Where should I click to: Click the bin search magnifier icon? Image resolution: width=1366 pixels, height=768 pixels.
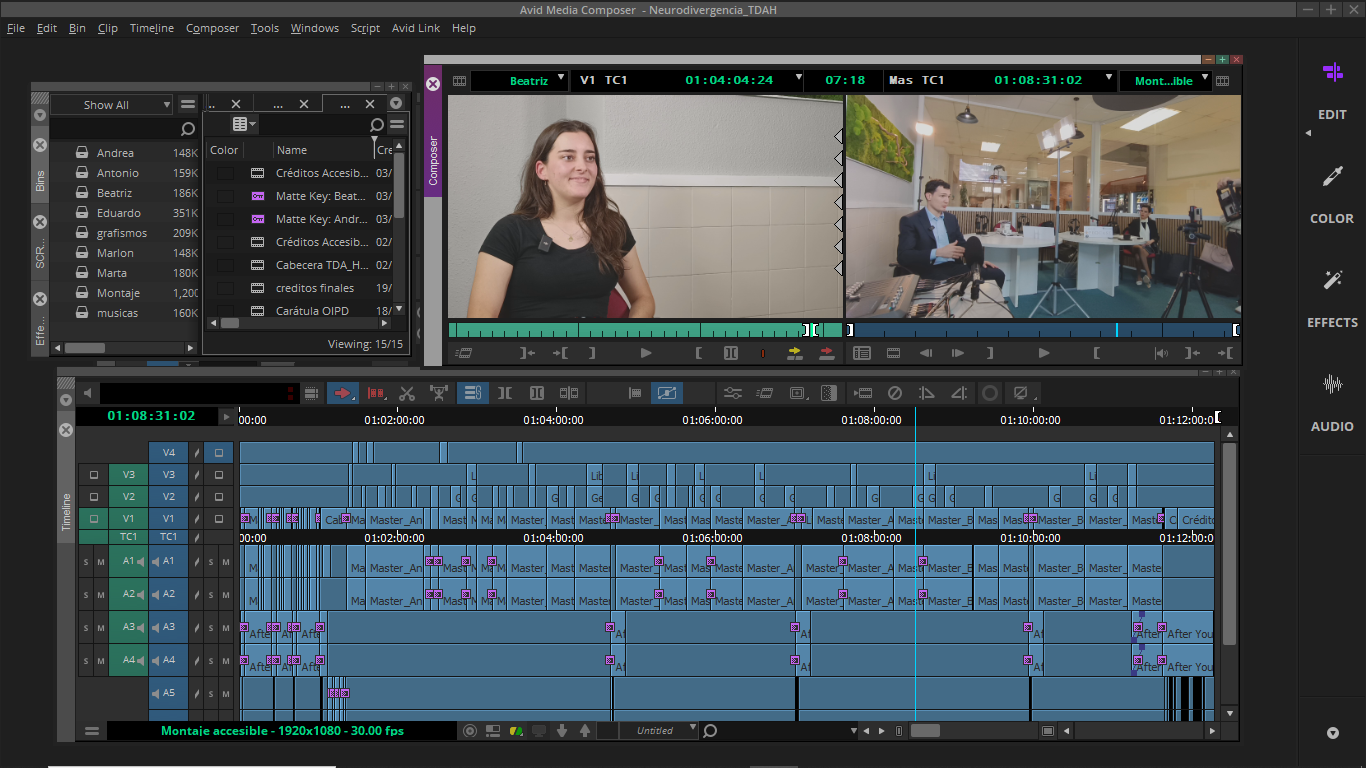[x=377, y=125]
